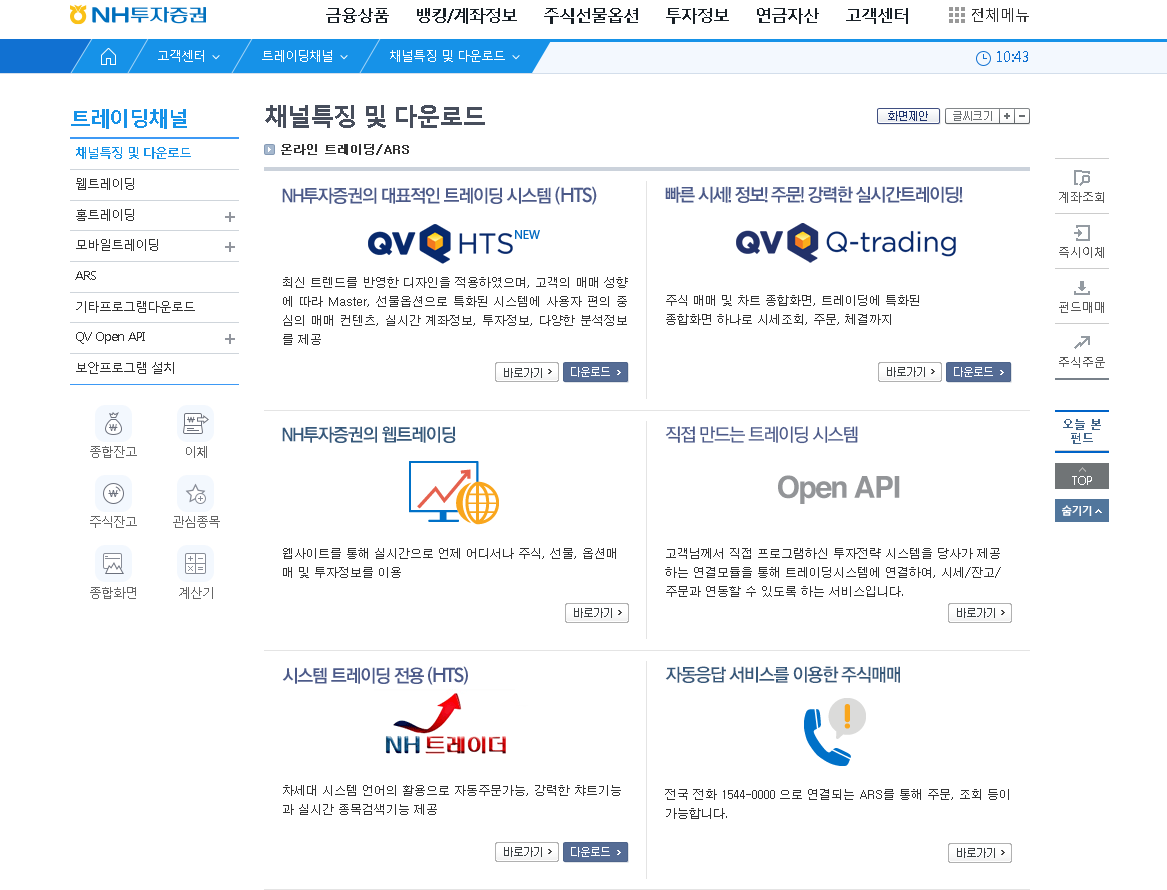This screenshot has width=1167, height=890.
Task: Decrease font size with minus button
Action: (x=1022, y=116)
